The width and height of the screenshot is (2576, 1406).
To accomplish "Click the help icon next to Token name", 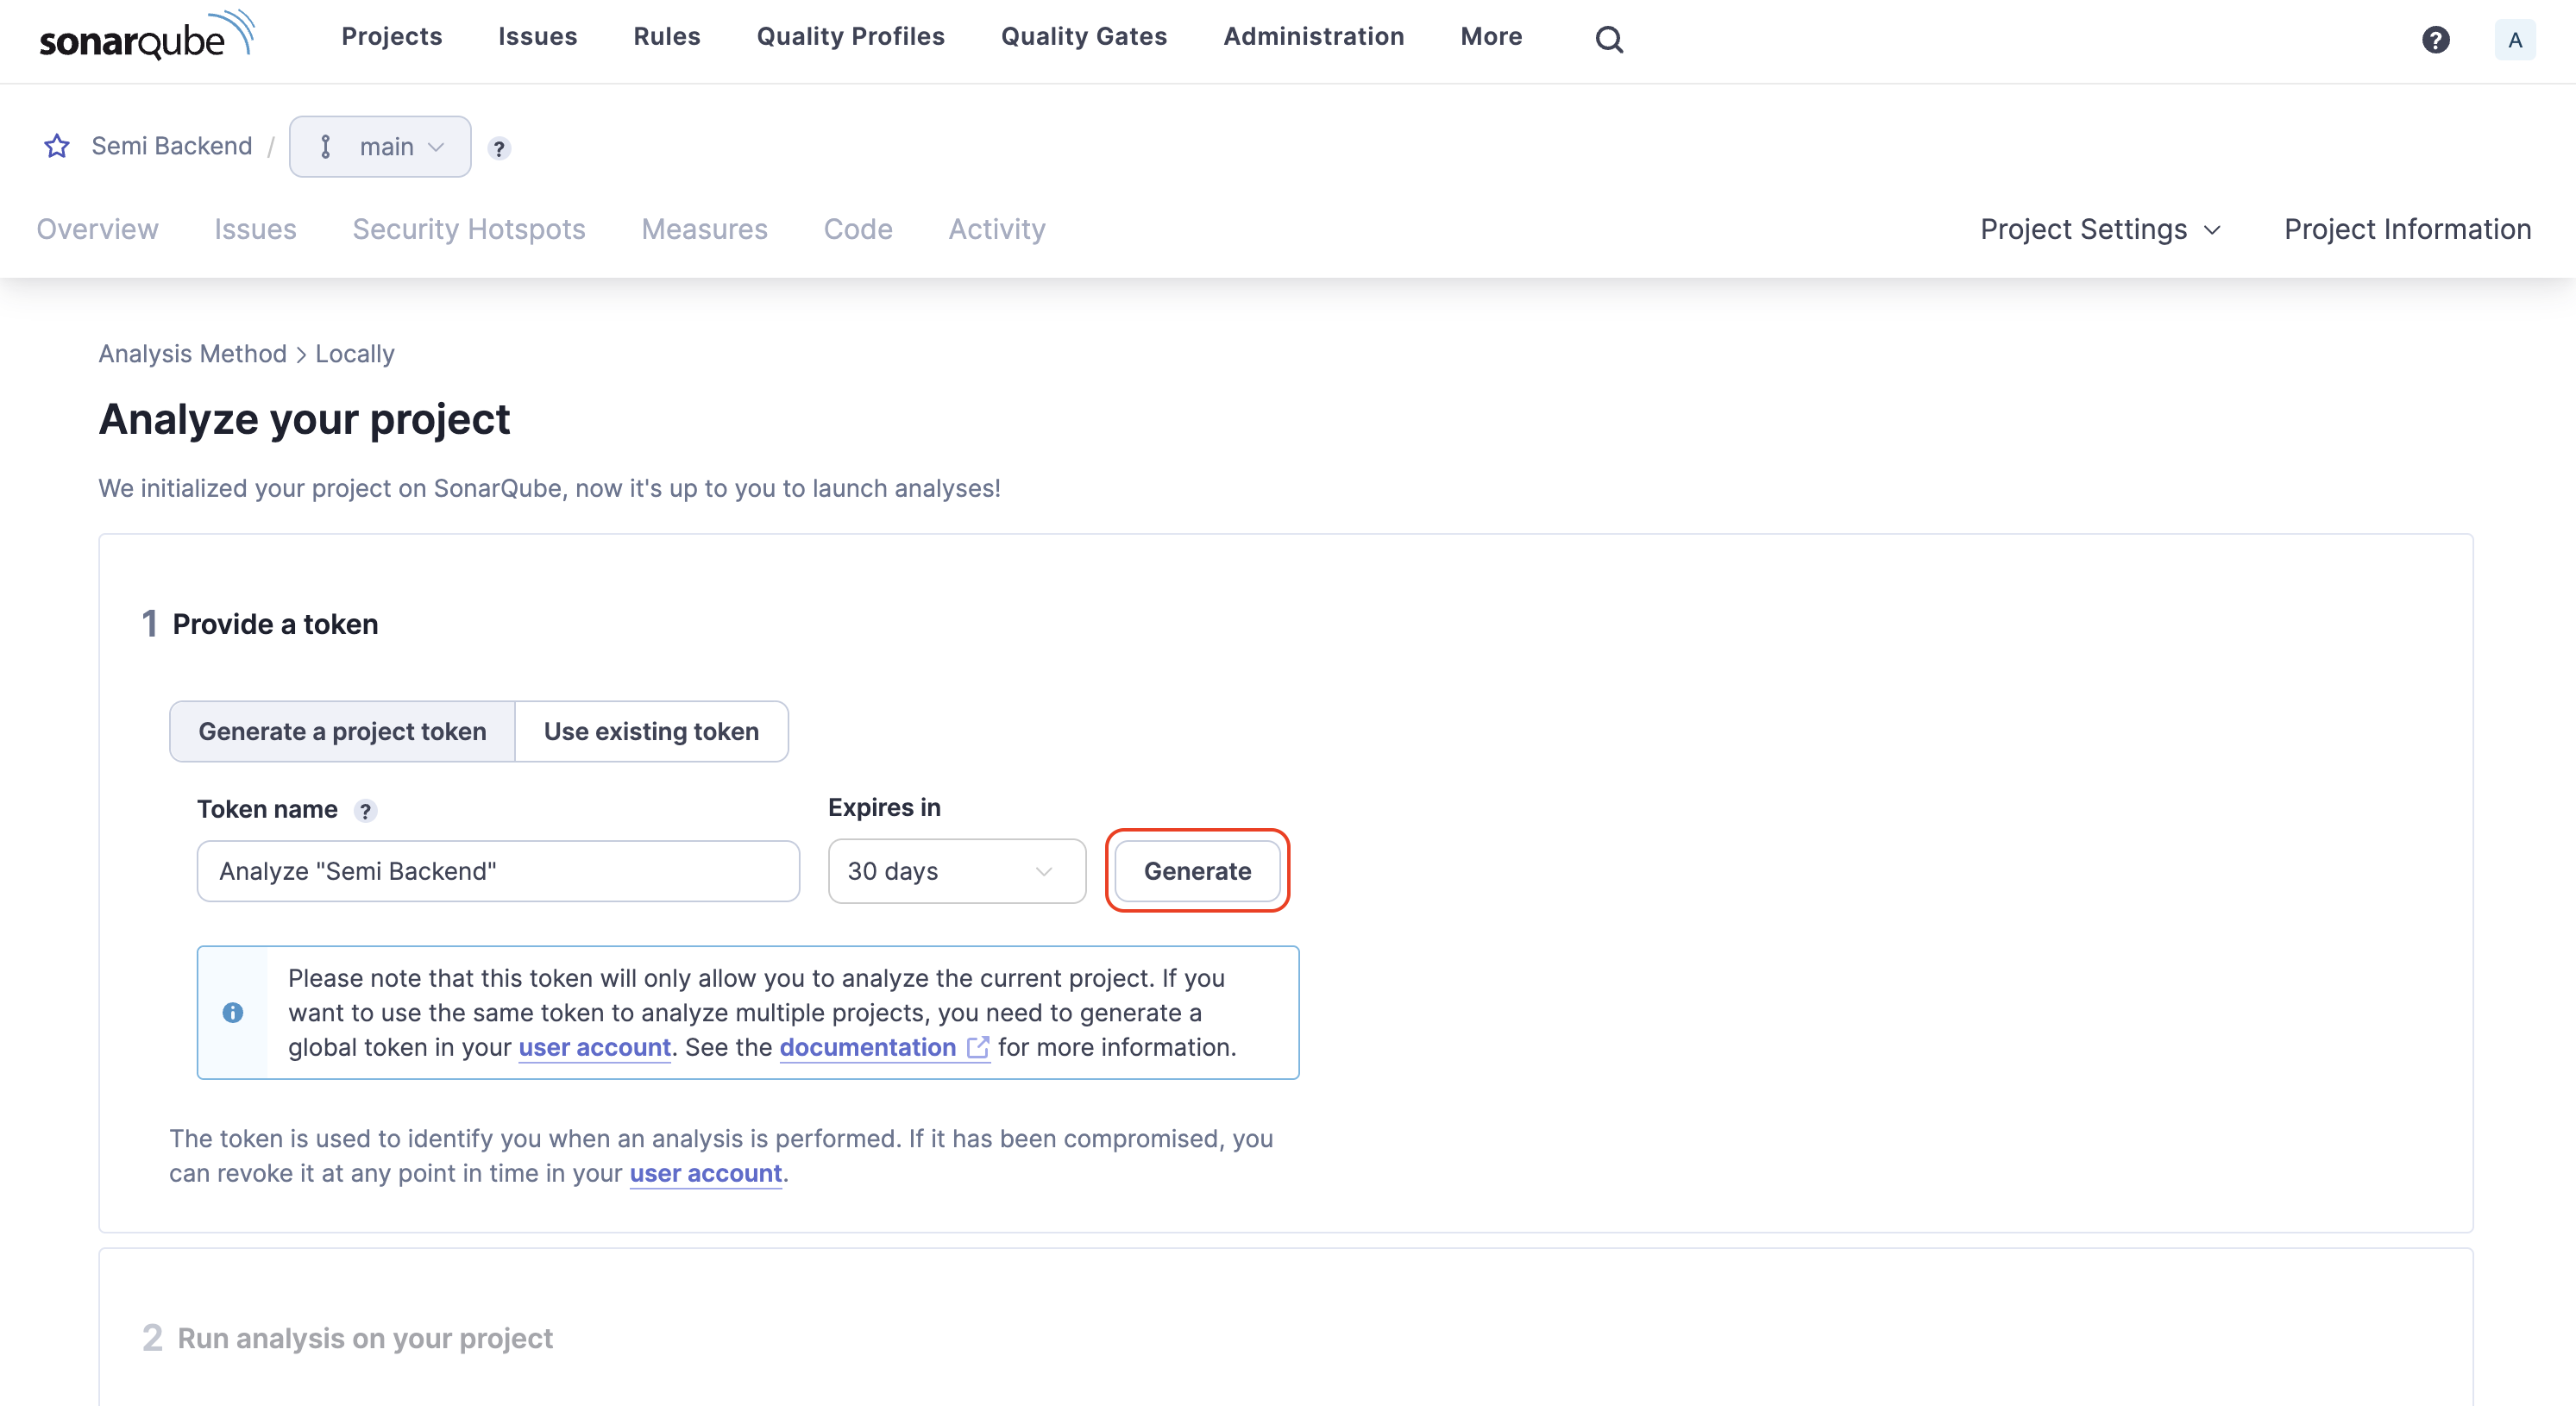I will pos(366,811).
